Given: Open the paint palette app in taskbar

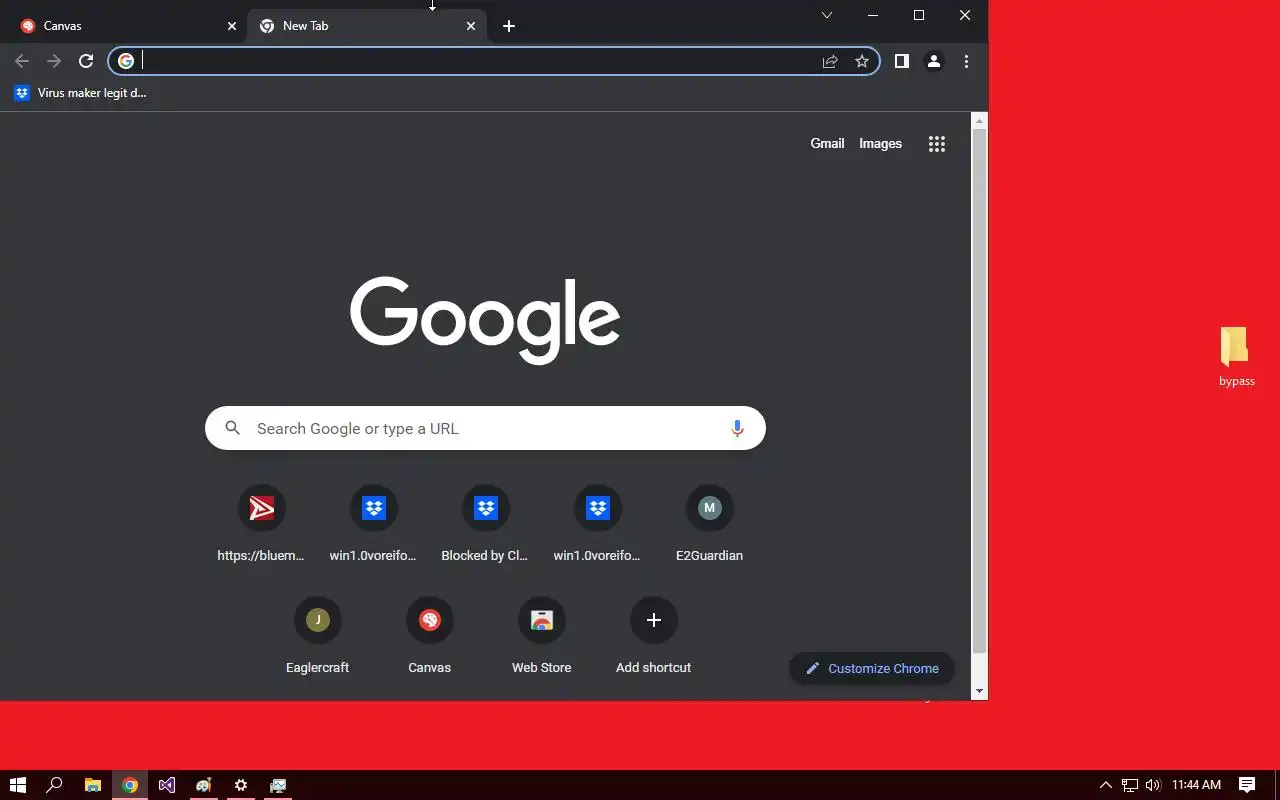Looking at the screenshot, I should (x=204, y=785).
